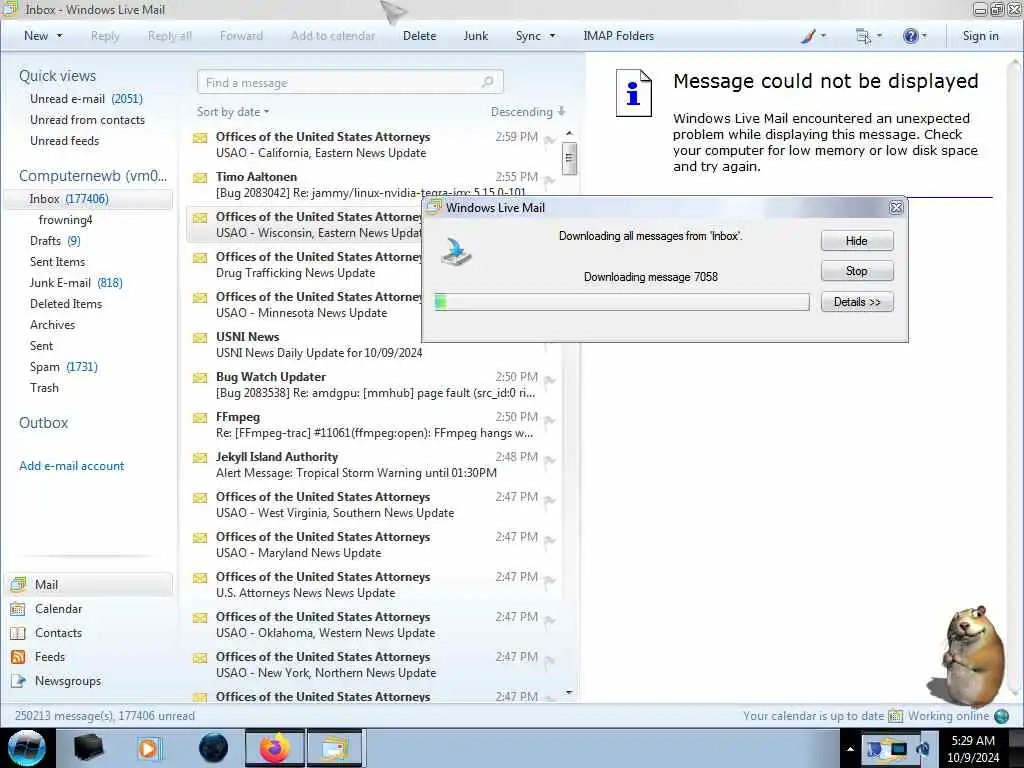Open the Mail section icon
Image resolution: width=1024 pixels, height=768 pixels.
18,584
